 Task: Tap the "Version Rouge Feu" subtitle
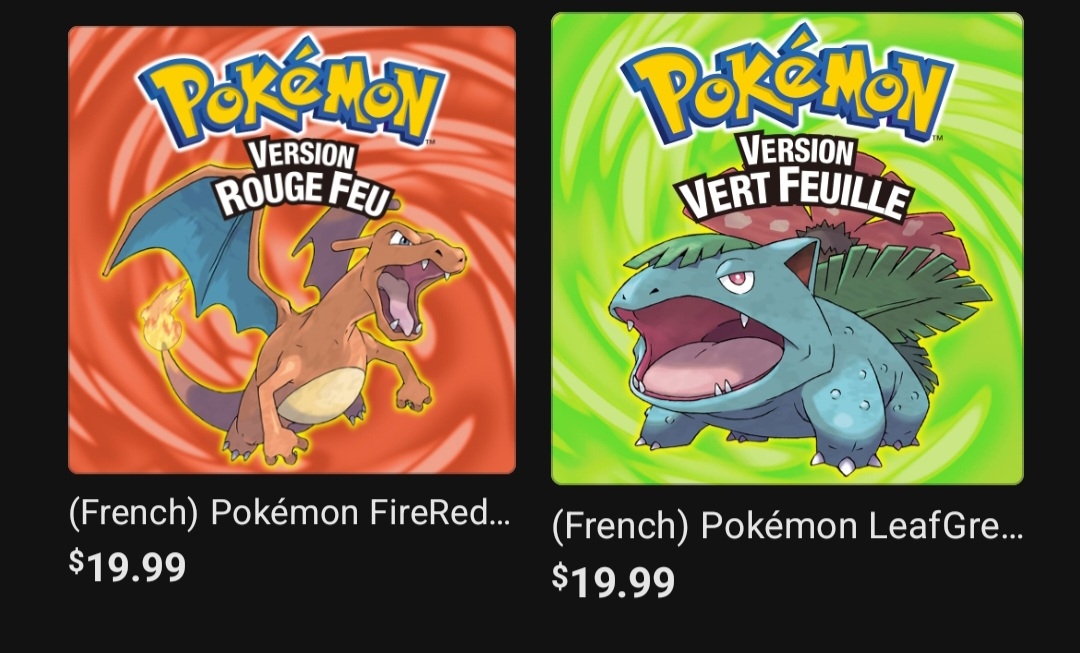coord(303,177)
